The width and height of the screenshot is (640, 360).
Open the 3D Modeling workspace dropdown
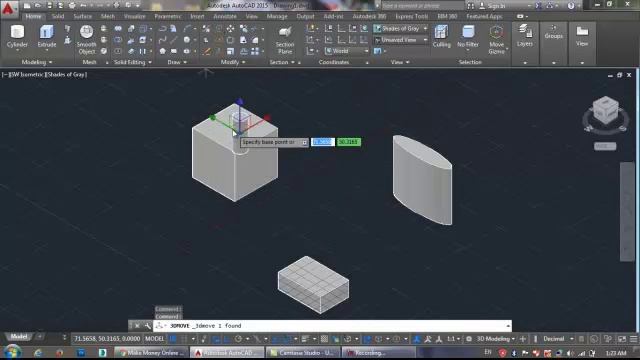495,339
